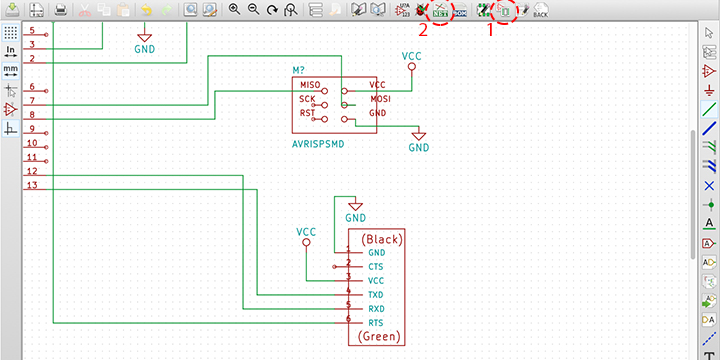Toggle grid visibility
This screenshot has width=720, height=360.
click(11, 33)
